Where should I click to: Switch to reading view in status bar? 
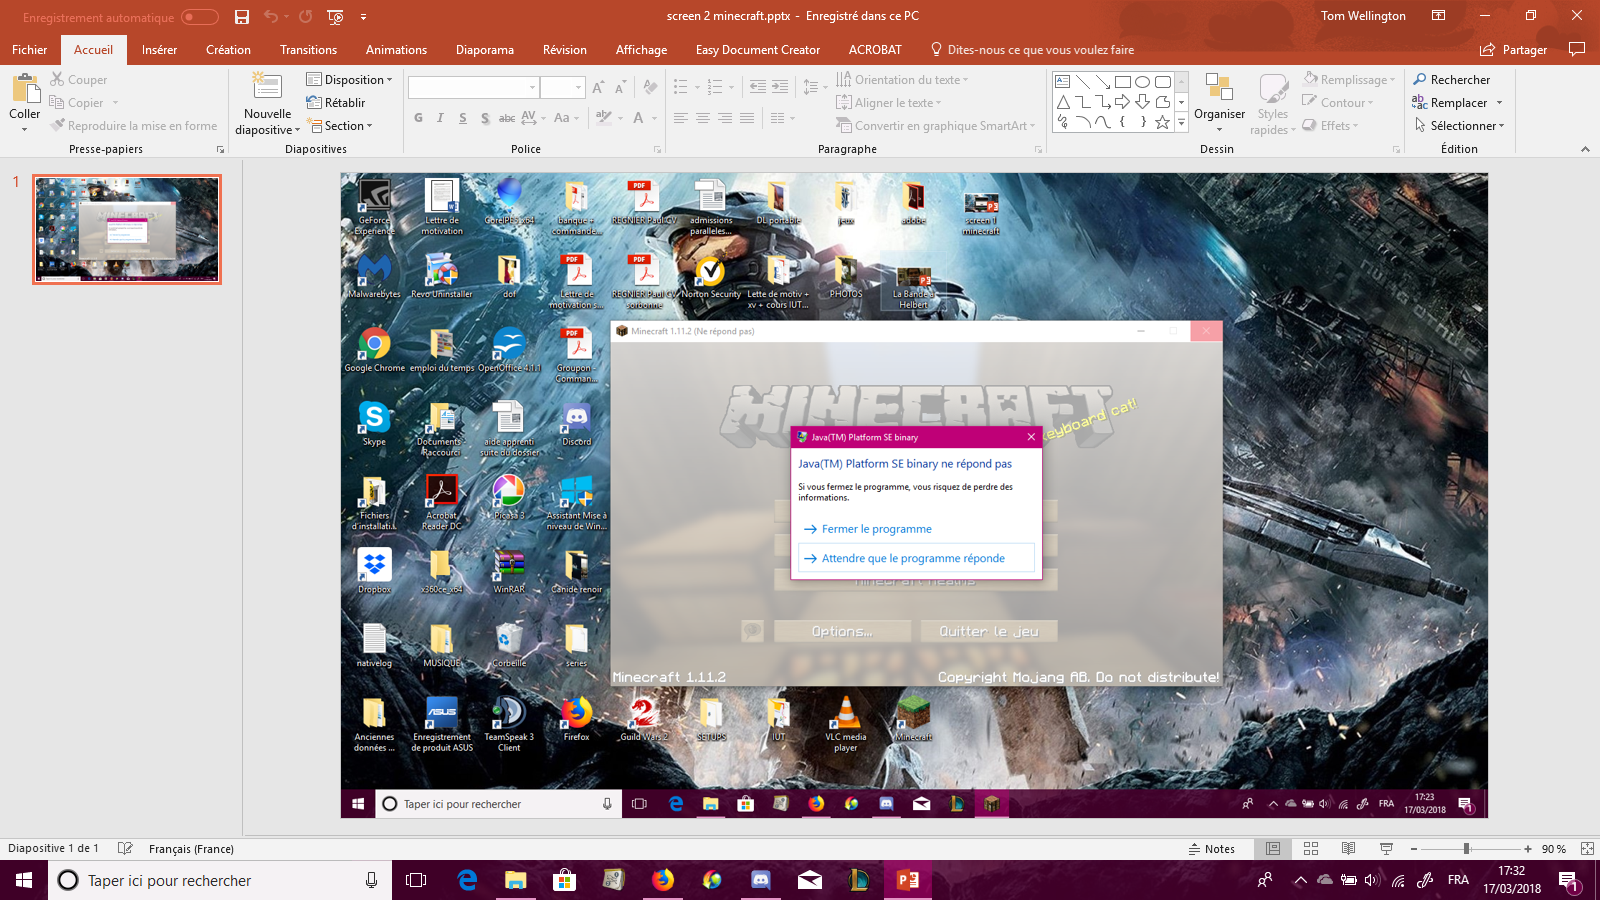[1349, 849]
